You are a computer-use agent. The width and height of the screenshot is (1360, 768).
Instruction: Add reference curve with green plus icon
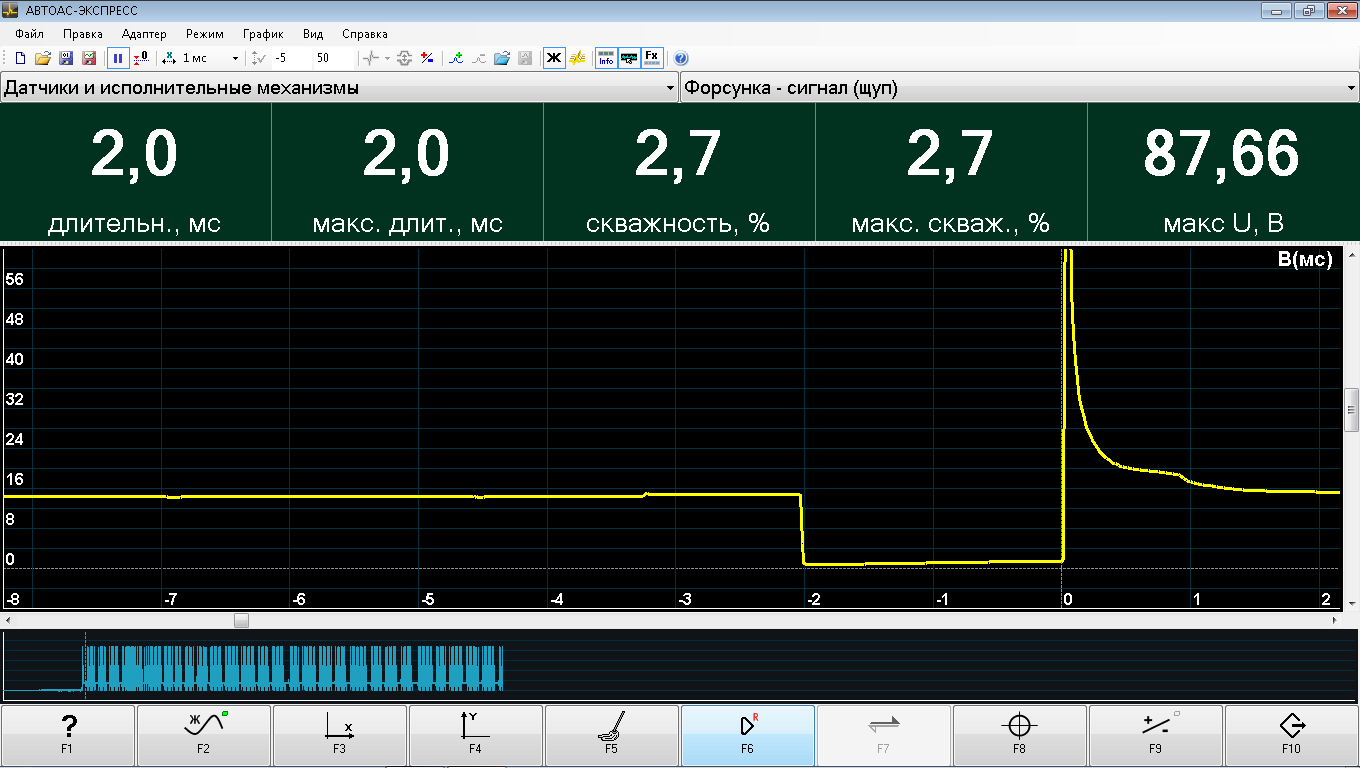456,58
